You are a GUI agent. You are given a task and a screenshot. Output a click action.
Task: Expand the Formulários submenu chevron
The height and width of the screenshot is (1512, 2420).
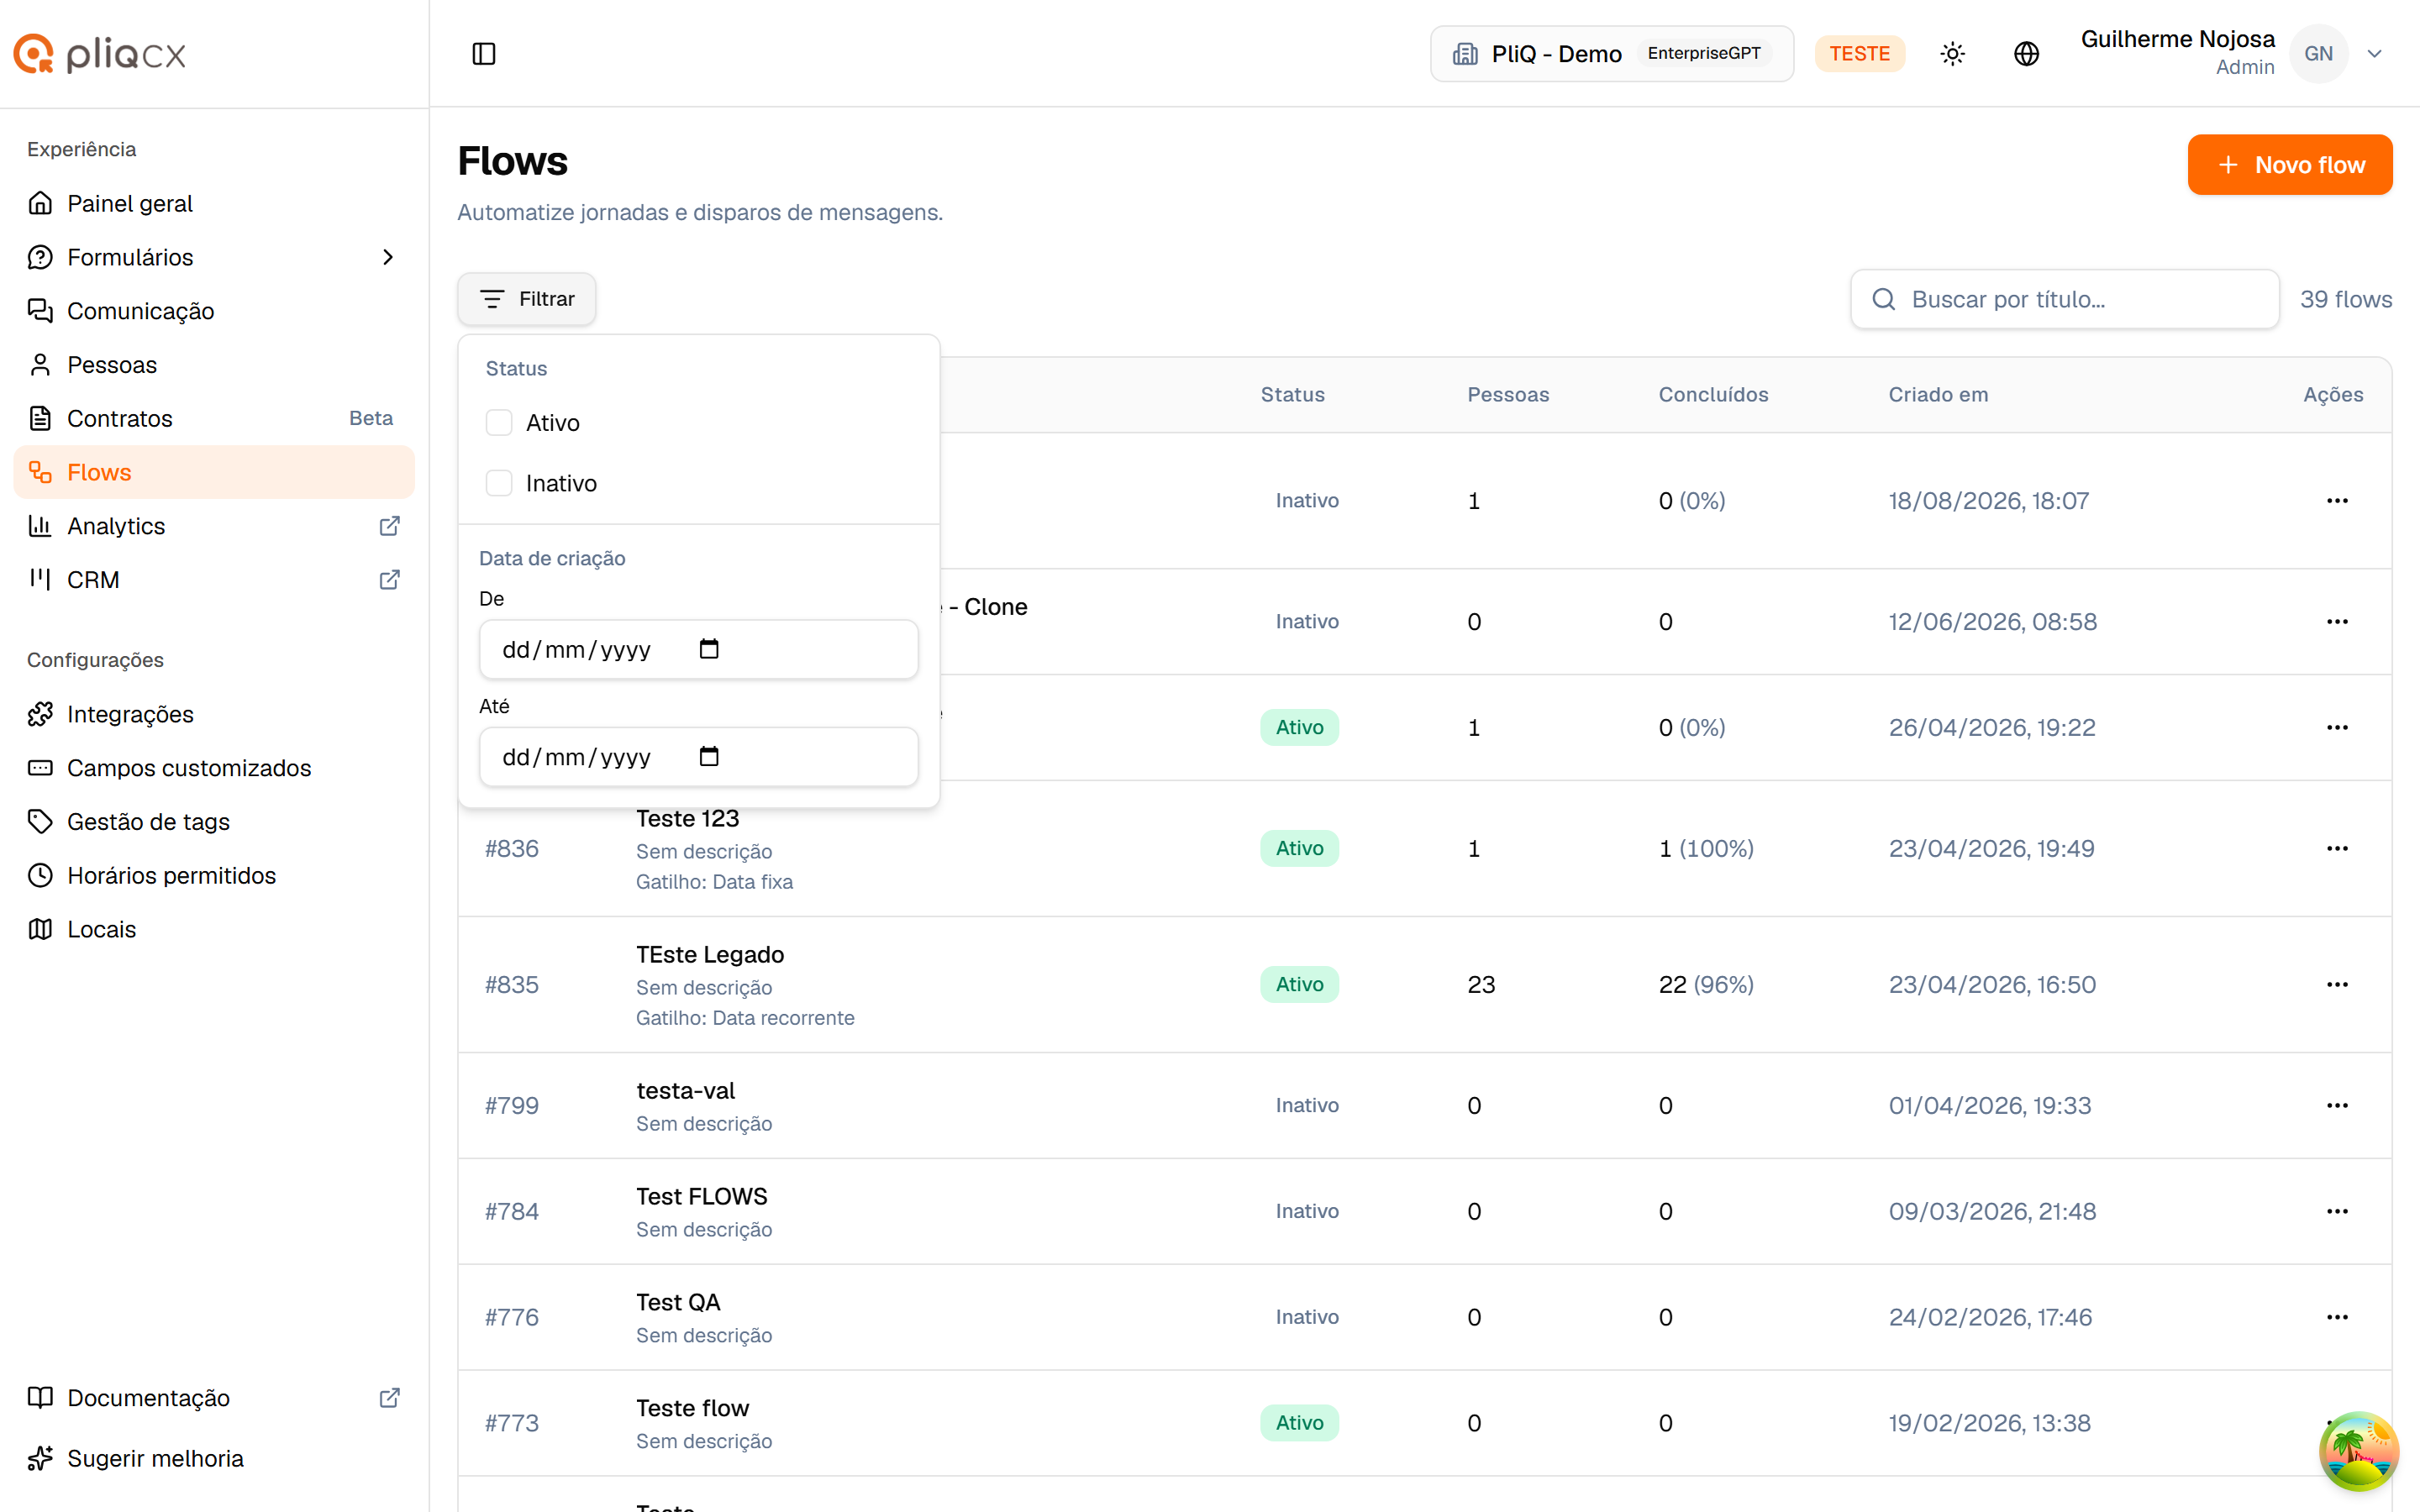pos(389,257)
